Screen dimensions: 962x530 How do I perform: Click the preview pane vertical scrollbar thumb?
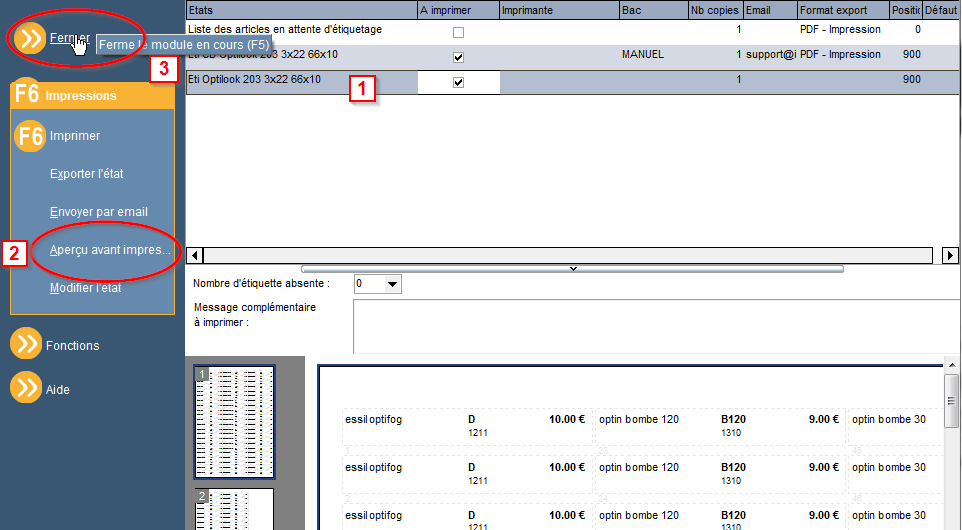(x=952, y=401)
